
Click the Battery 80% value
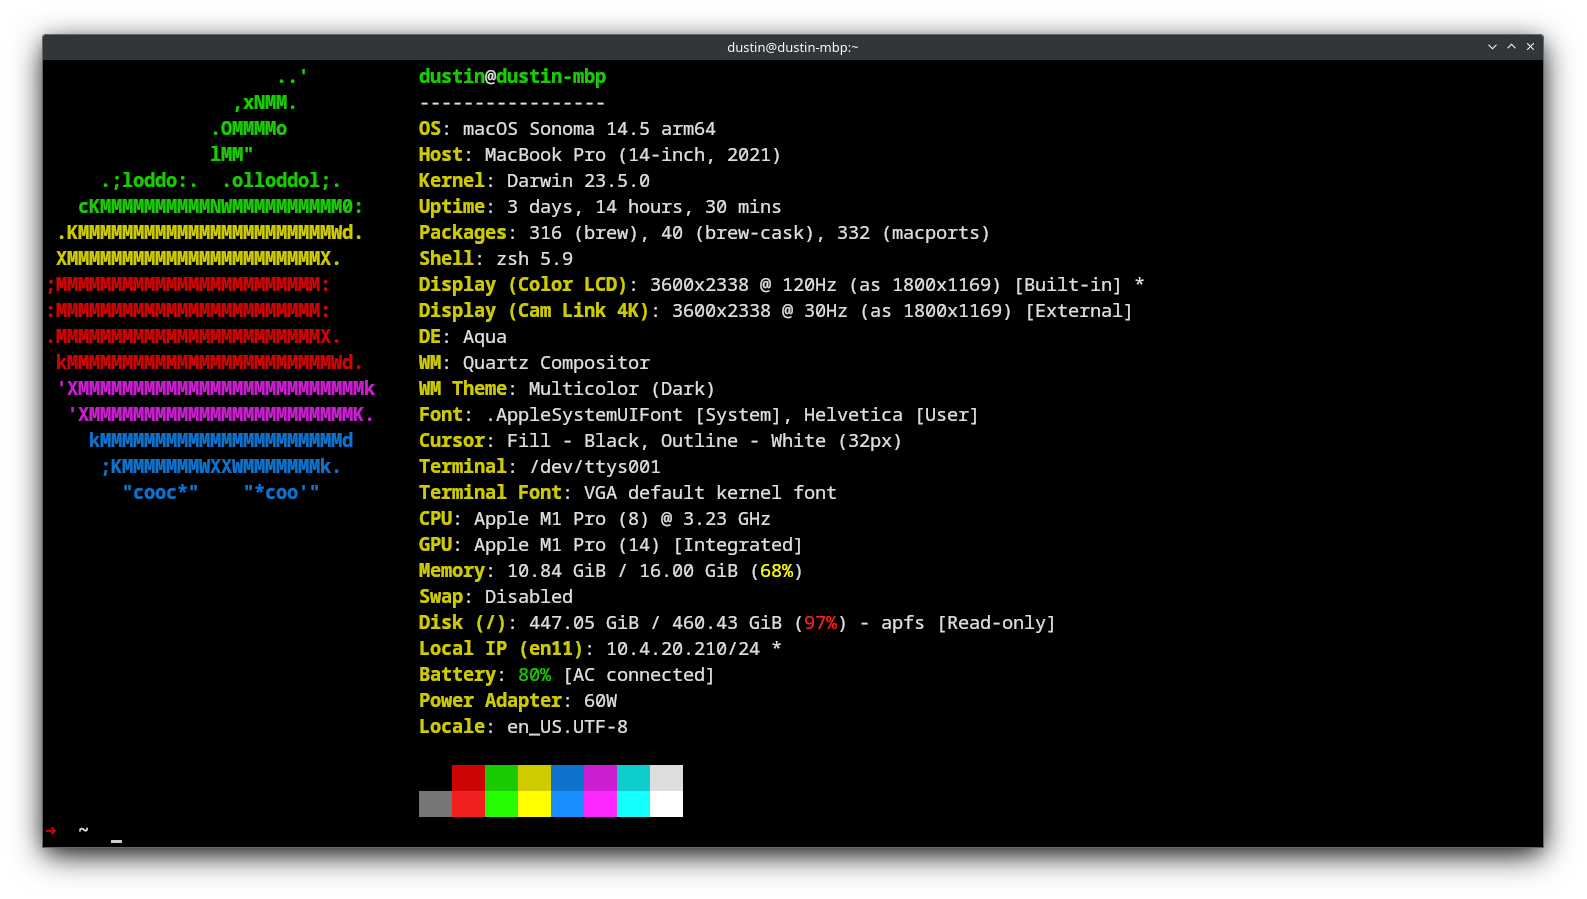tap(534, 675)
